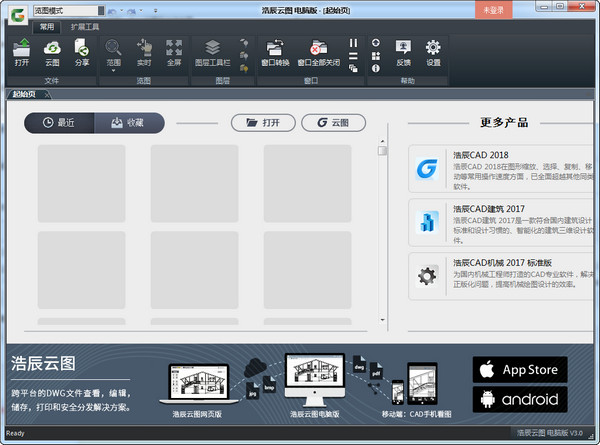Open the 图层工具栏 layers toolbar icon
600x445 pixels.
pyautogui.click(x=212, y=50)
